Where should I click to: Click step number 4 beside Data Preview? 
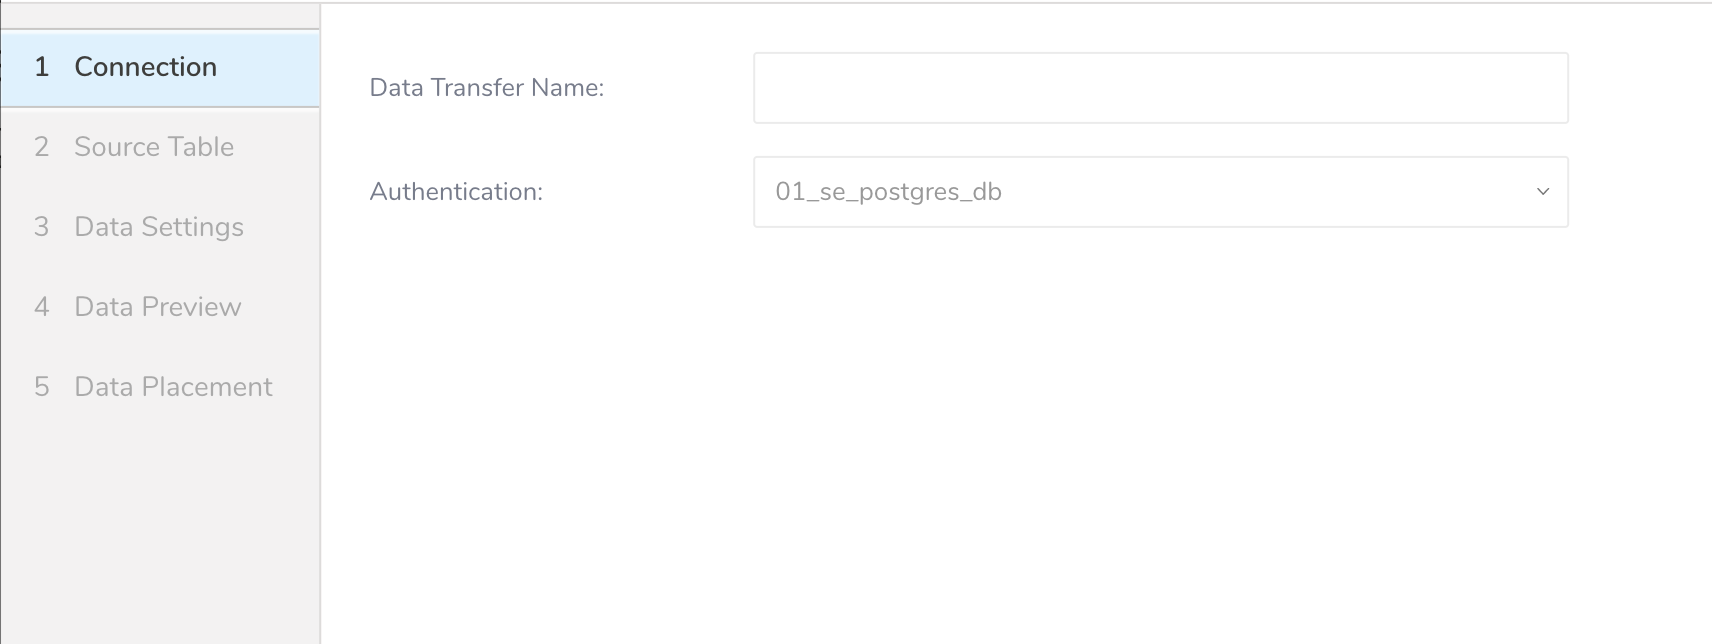(x=41, y=307)
